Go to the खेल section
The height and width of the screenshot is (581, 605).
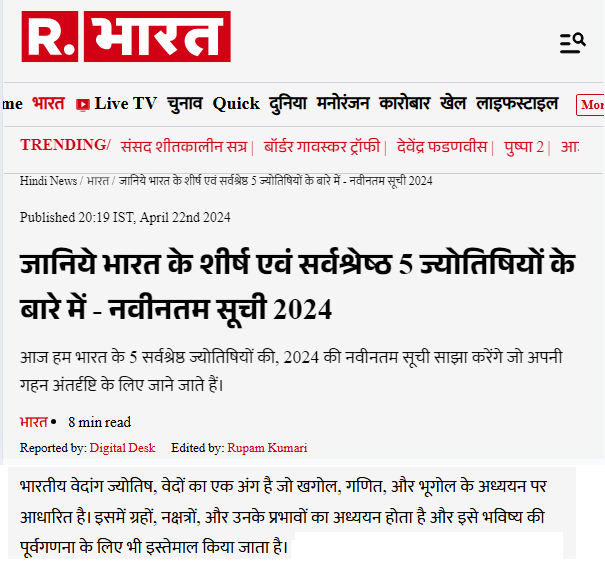(453, 104)
